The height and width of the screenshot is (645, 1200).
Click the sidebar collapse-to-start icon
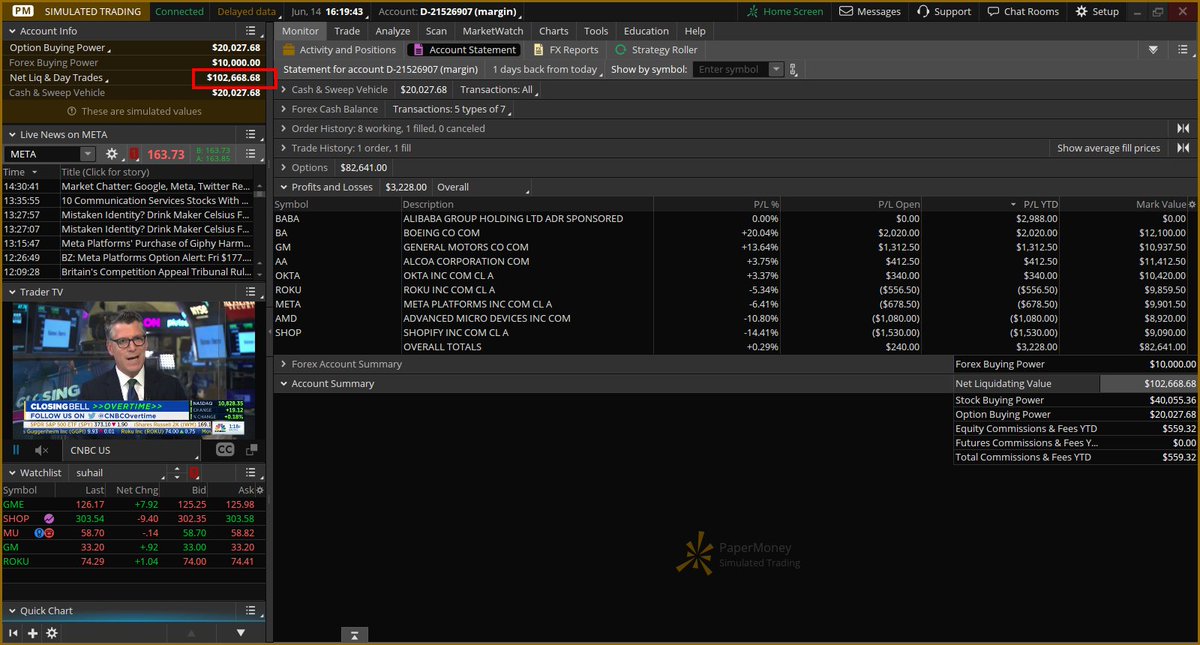pyautogui.click(x=14, y=633)
